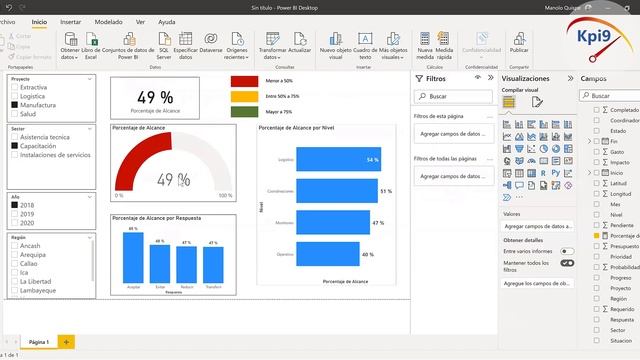Open the format visual paintbrush icon
Screen dimensions: 640x360
pos(537,102)
